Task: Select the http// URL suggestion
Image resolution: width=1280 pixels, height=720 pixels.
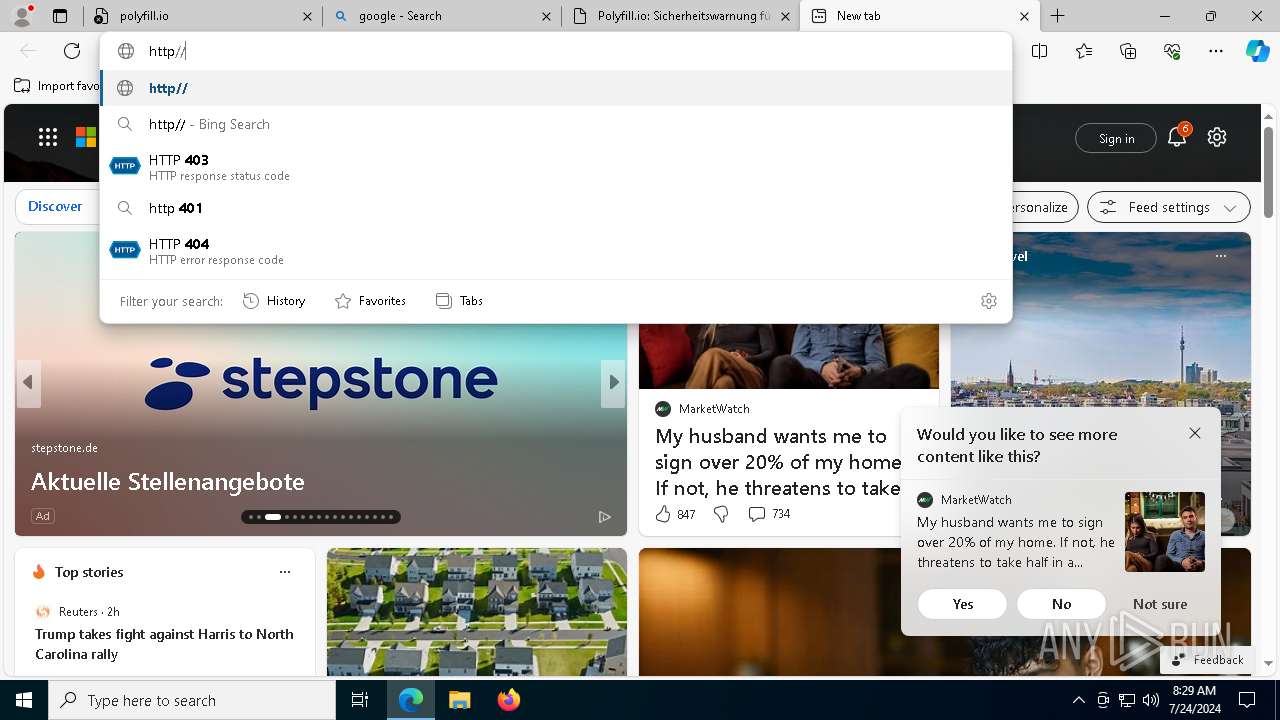Action: point(556,88)
